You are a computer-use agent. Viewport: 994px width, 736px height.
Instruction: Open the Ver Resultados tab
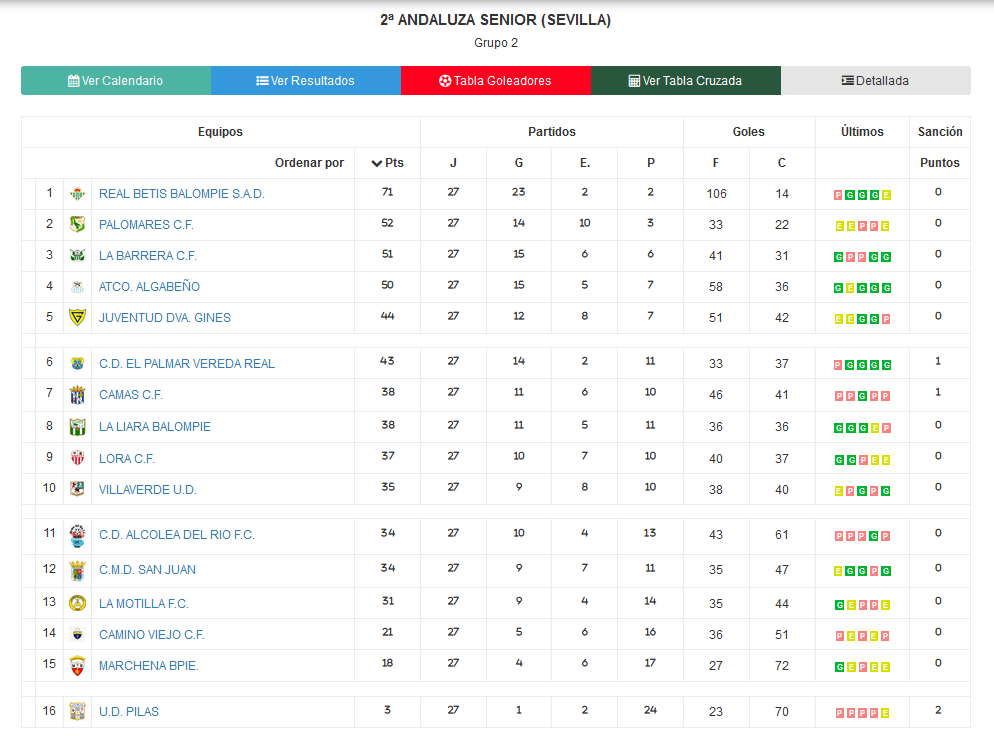click(x=306, y=81)
